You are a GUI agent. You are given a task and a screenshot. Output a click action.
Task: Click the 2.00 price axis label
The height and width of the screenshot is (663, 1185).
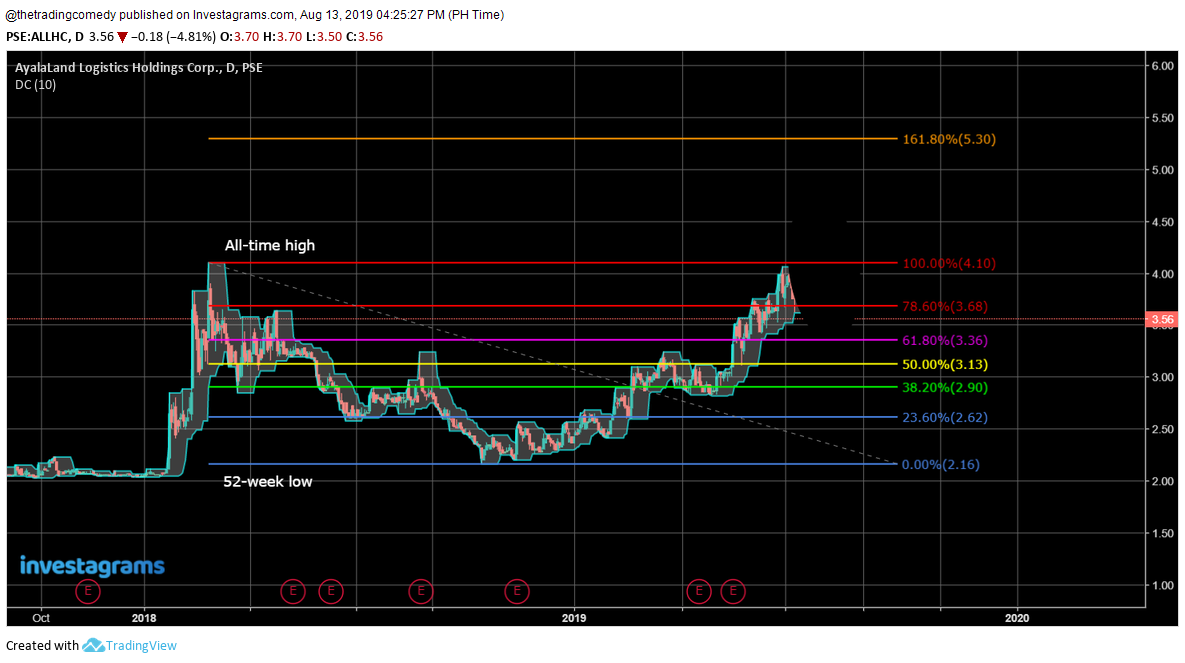(1162, 482)
